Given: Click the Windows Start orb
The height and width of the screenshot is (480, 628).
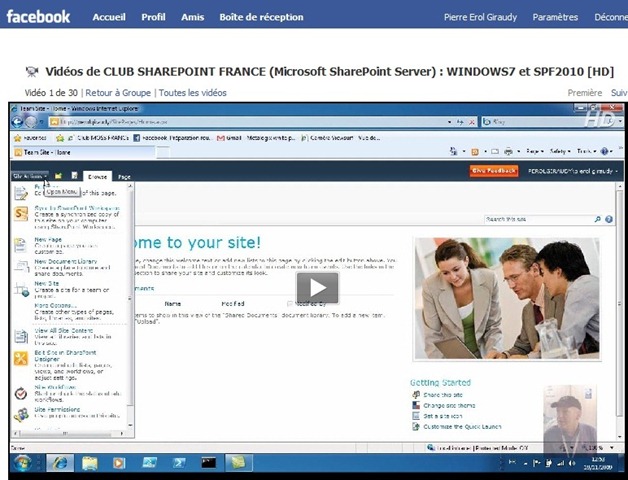Looking at the screenshot, I should pyautogui.click(x=22, y=464).
